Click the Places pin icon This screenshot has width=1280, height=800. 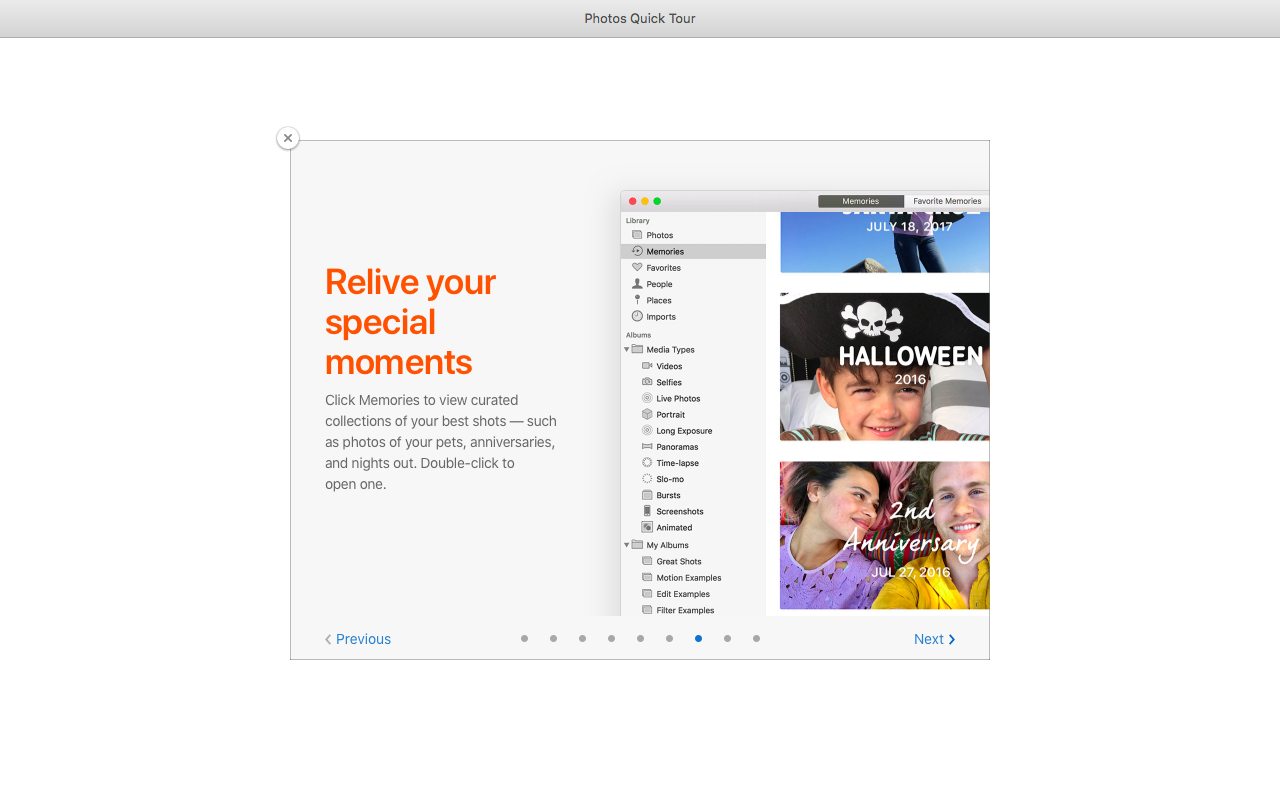click(637, 300)
